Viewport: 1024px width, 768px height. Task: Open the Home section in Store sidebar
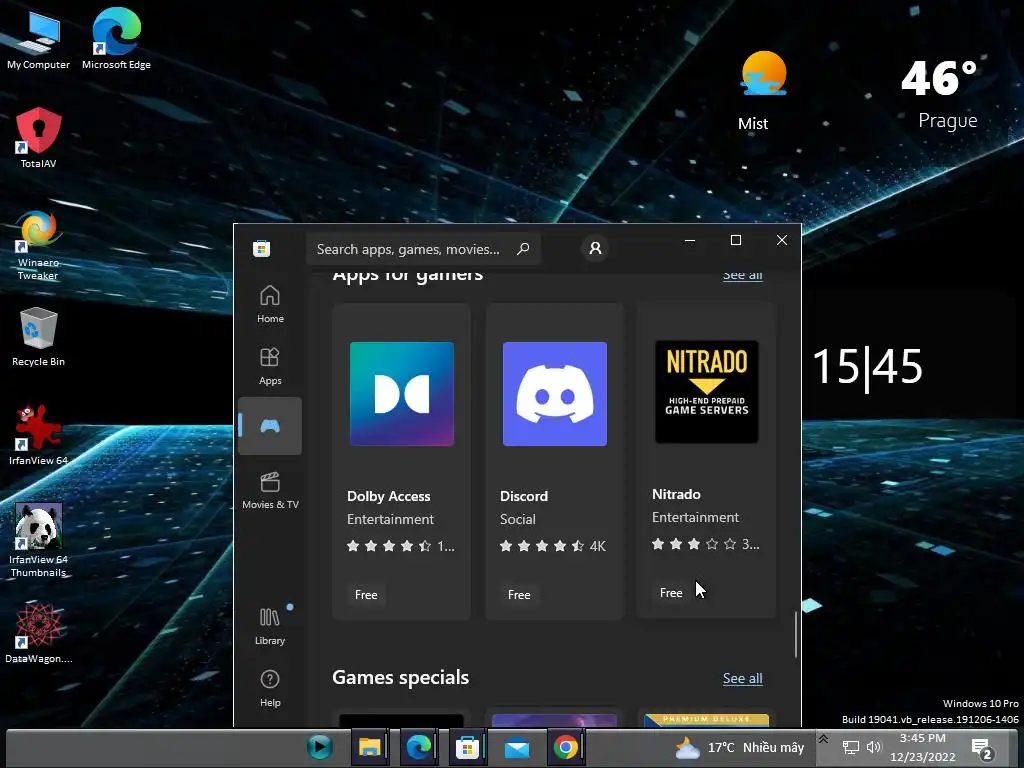(270, 304)
